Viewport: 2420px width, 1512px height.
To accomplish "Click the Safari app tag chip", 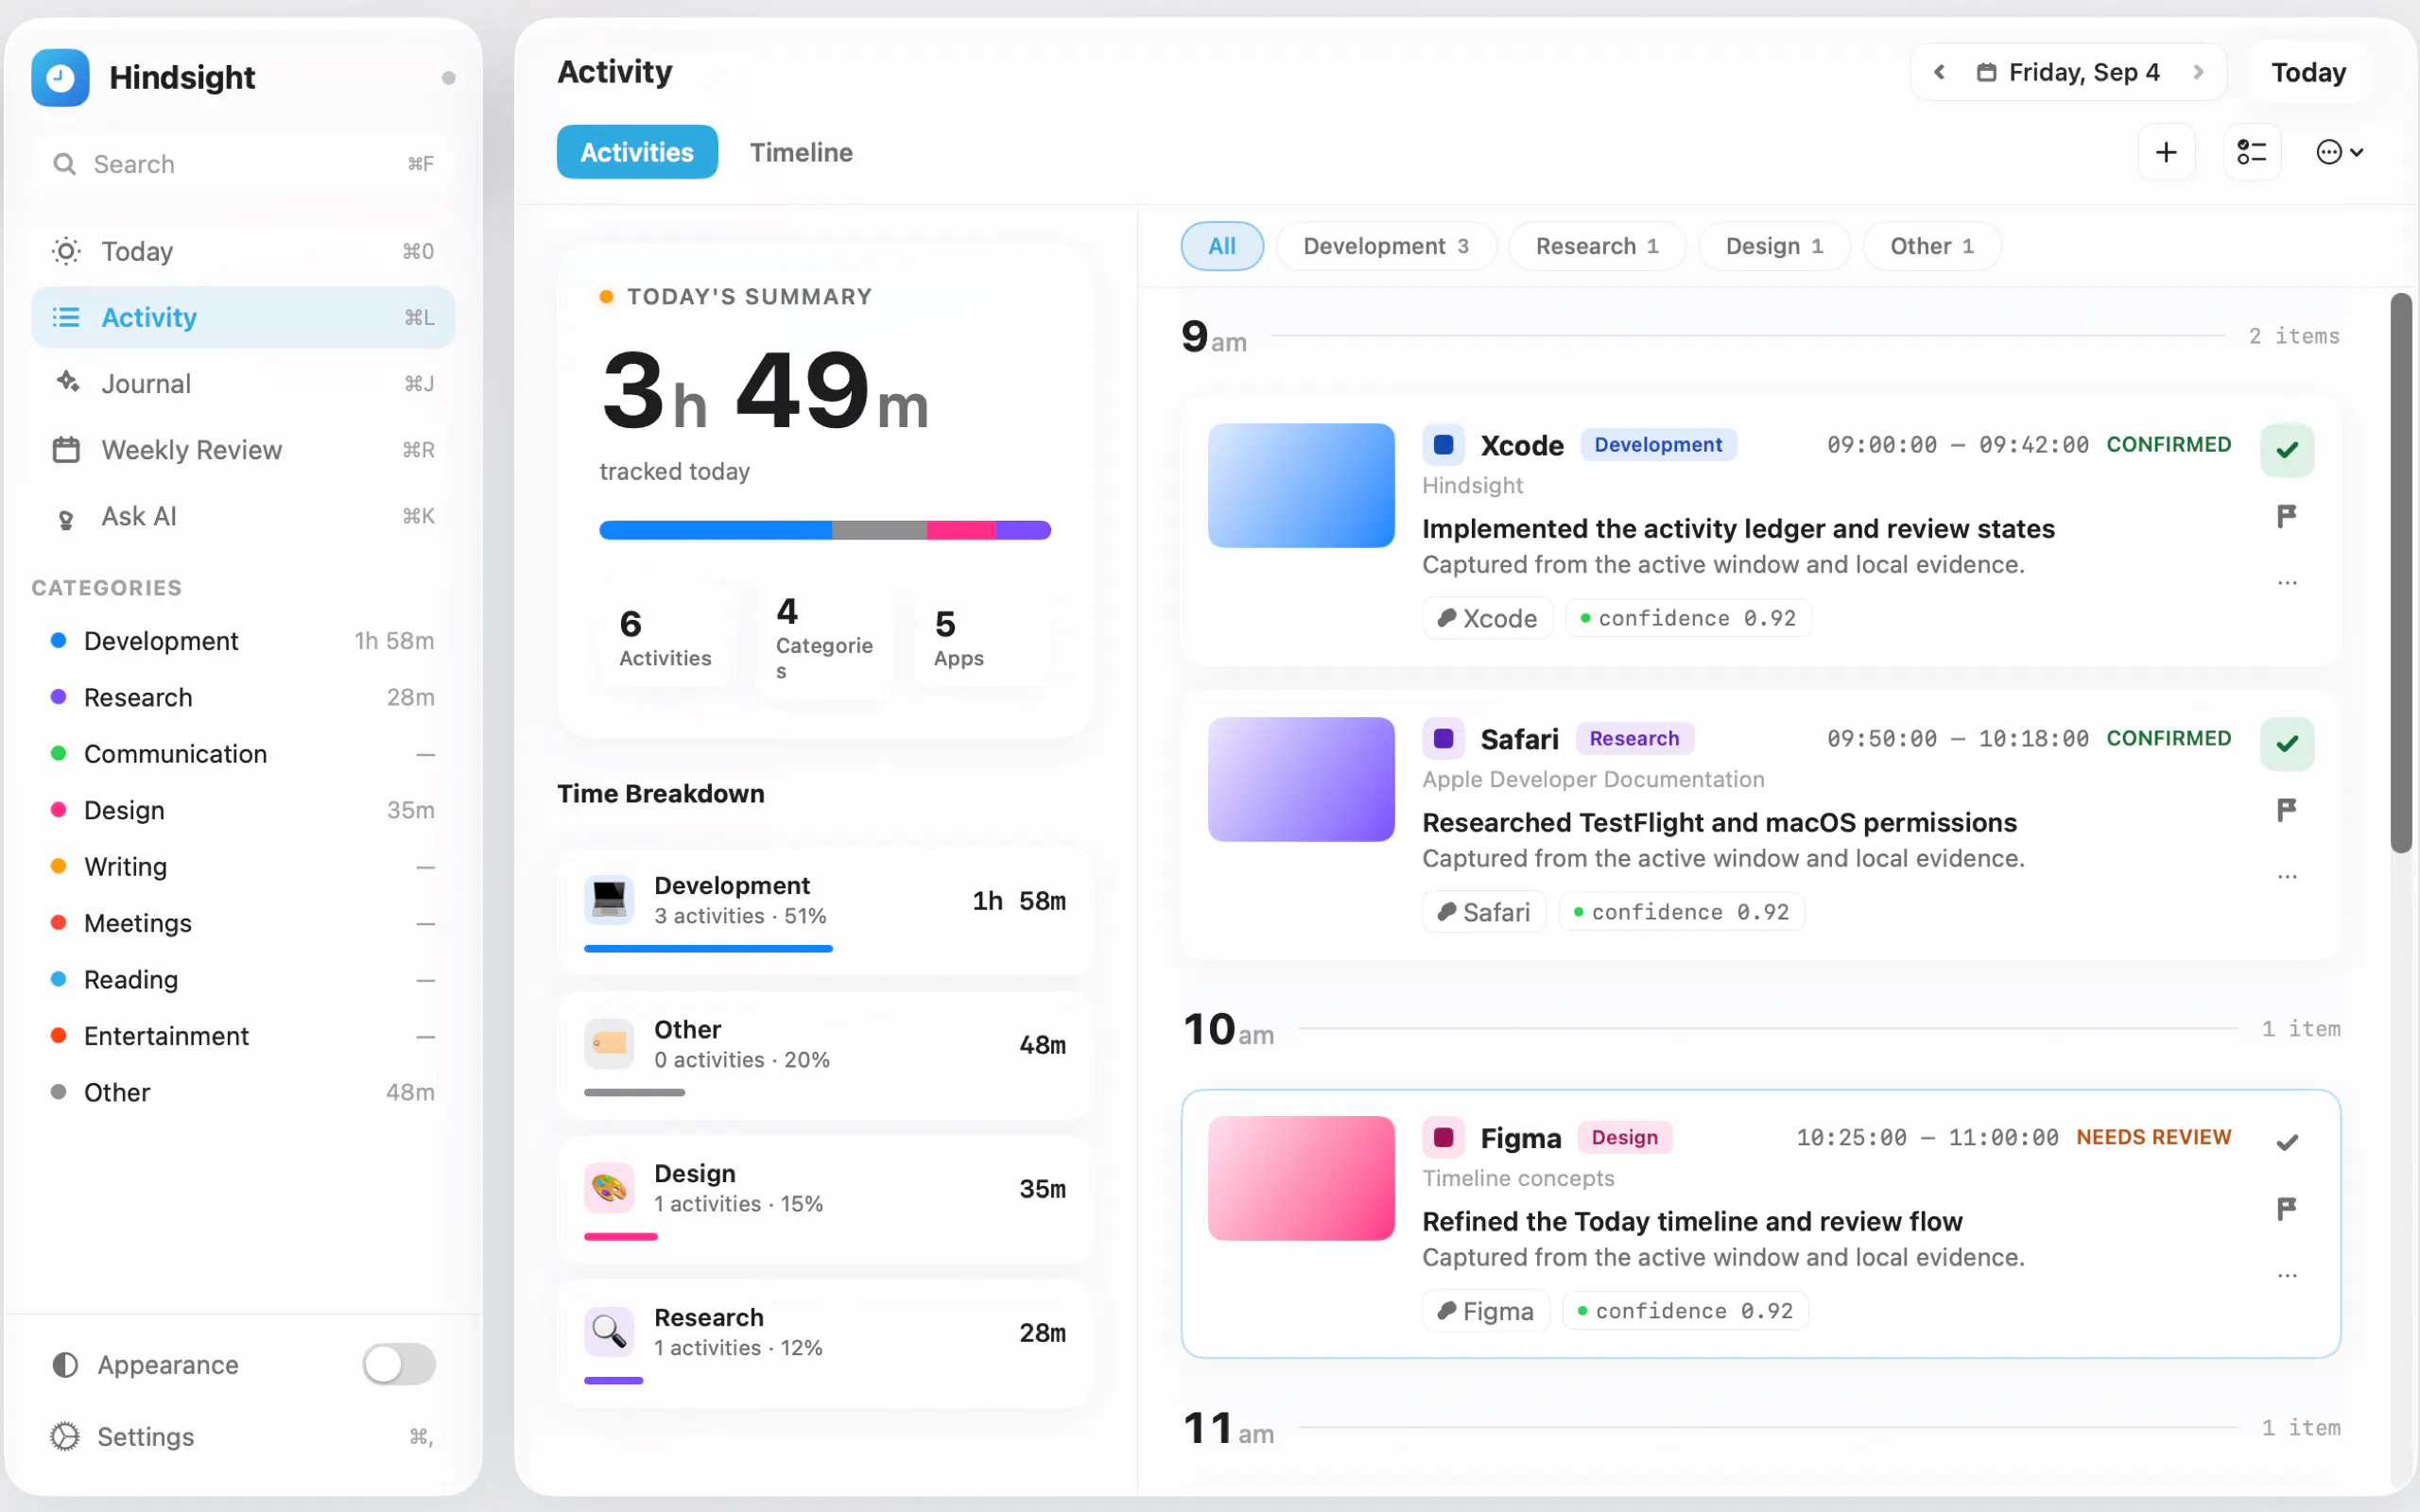I will 1484,912.
